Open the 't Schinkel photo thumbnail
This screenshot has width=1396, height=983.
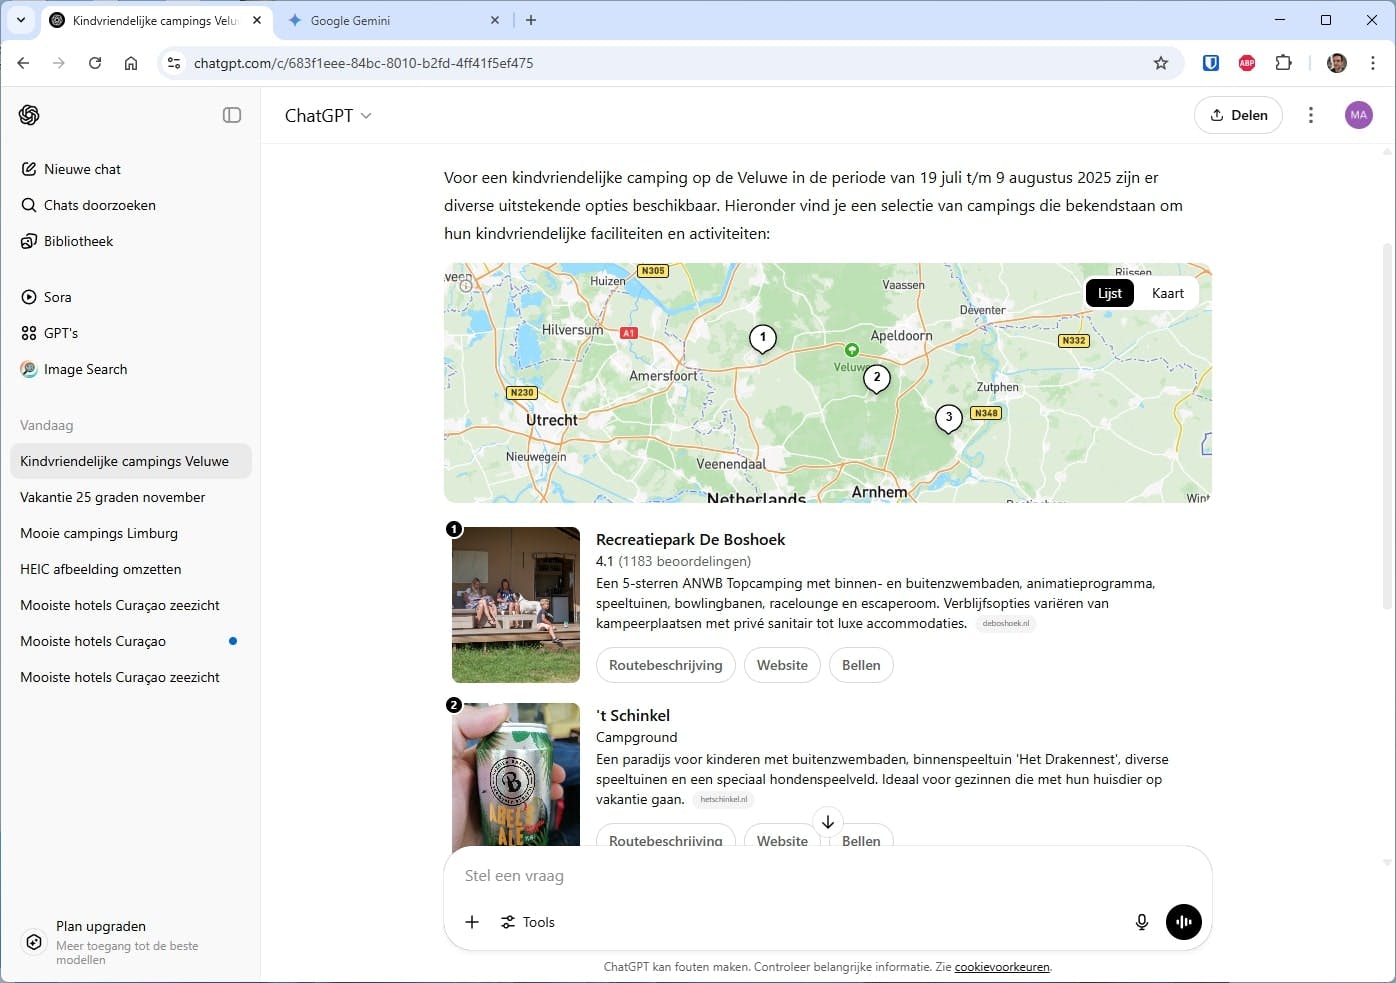[x=516, y=774]
